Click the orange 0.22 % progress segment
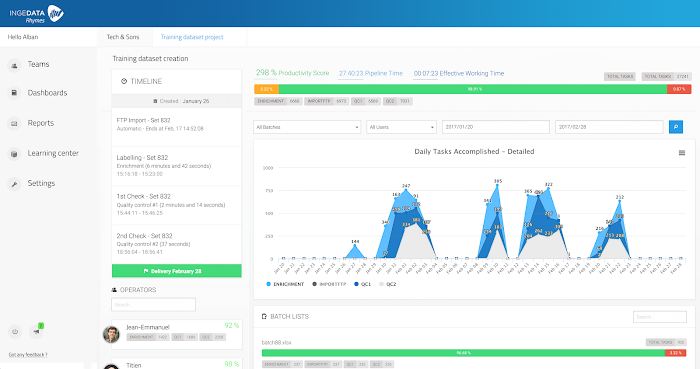The height and width of the screenshot is (369, 700). (267, 89)
